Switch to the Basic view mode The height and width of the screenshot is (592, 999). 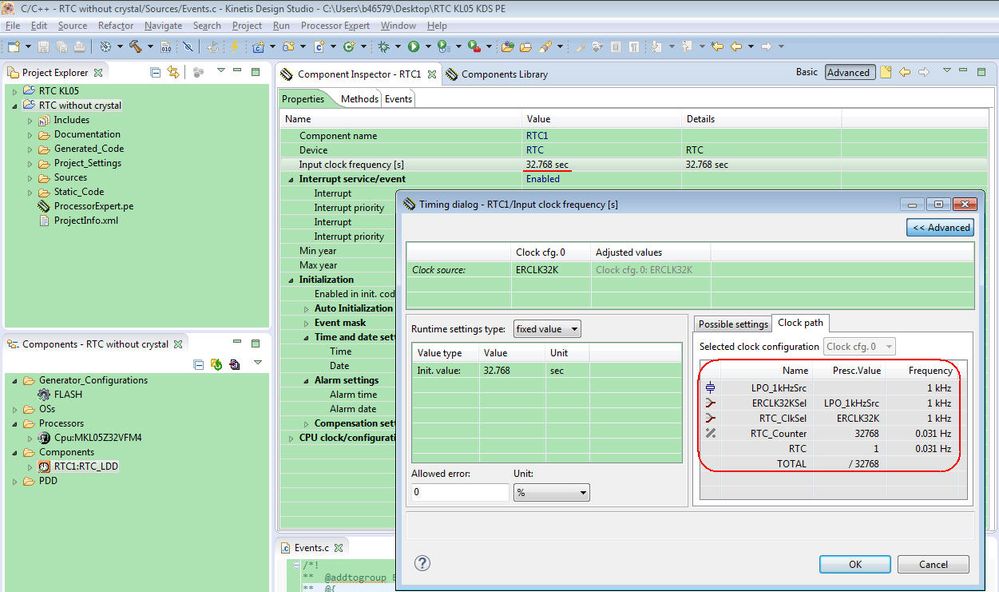tap(806, 72)
